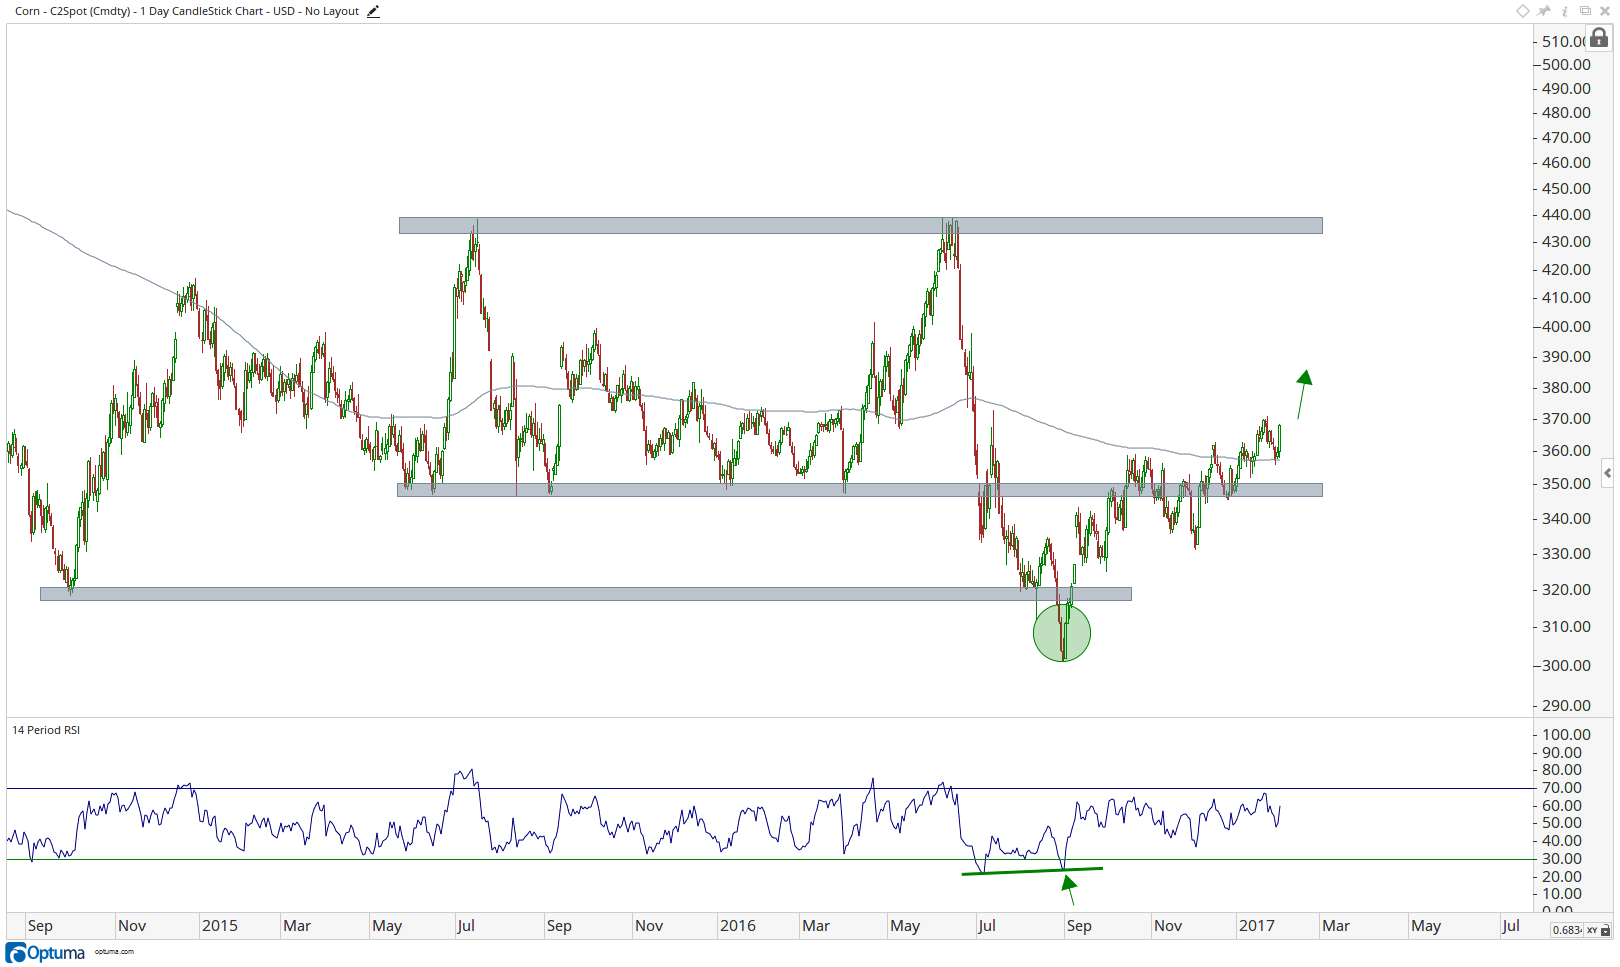Open chart info with the 'i' icon
Image resolution: width=1620 pixels, height=967 pixels.
1565,11
